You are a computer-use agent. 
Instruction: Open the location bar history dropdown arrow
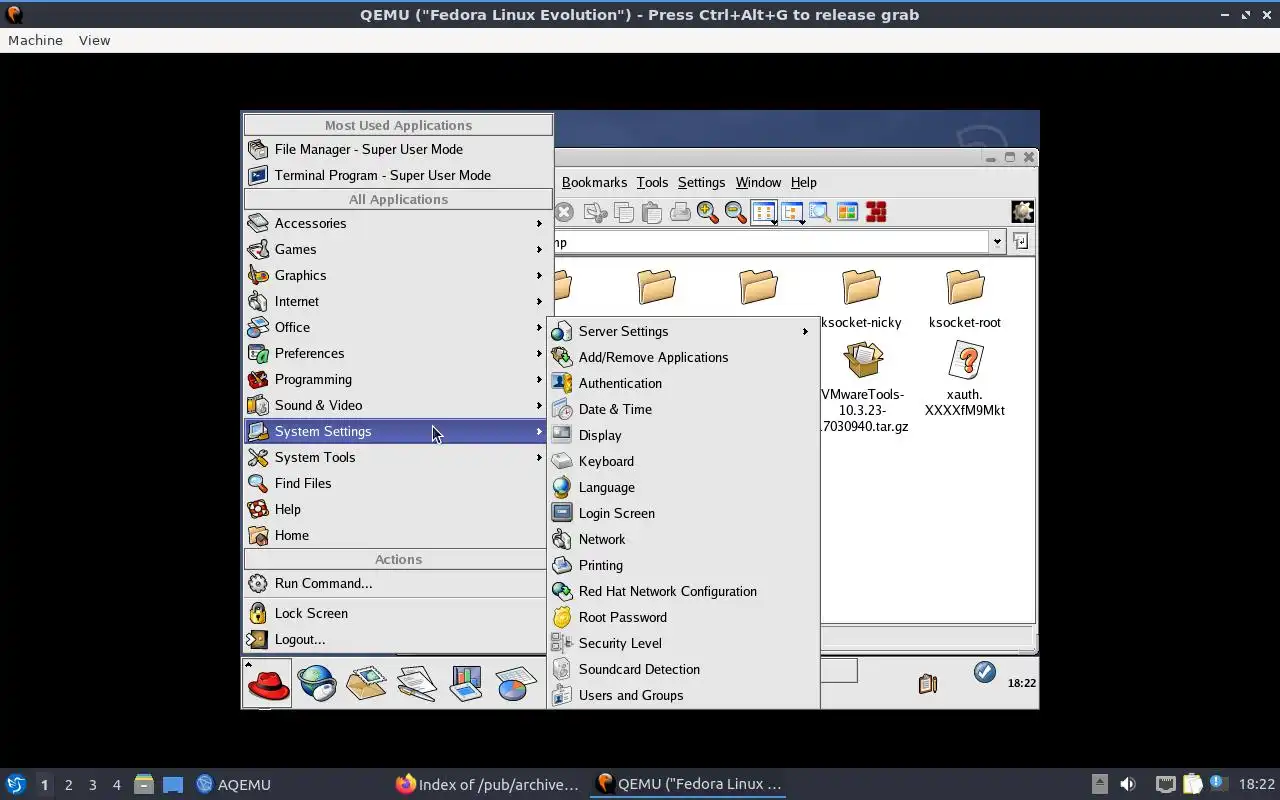click(997, 241)
